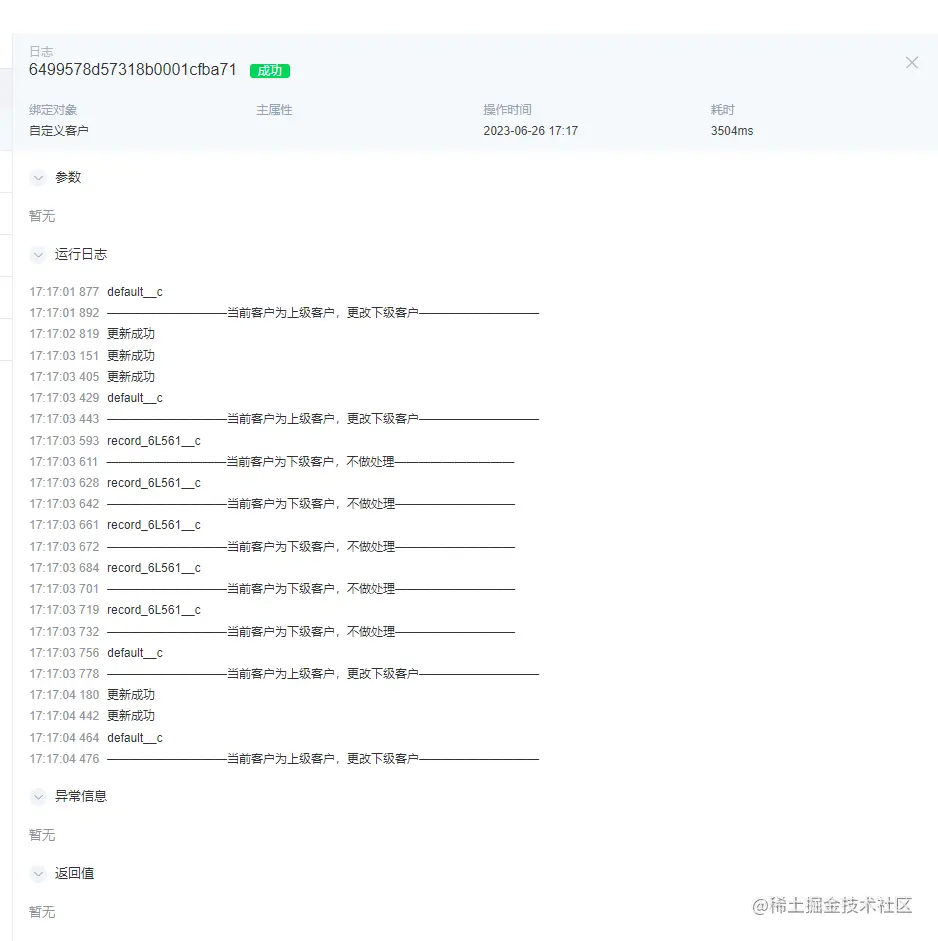Select log line at 17:17:03 732

click(272, 631)
